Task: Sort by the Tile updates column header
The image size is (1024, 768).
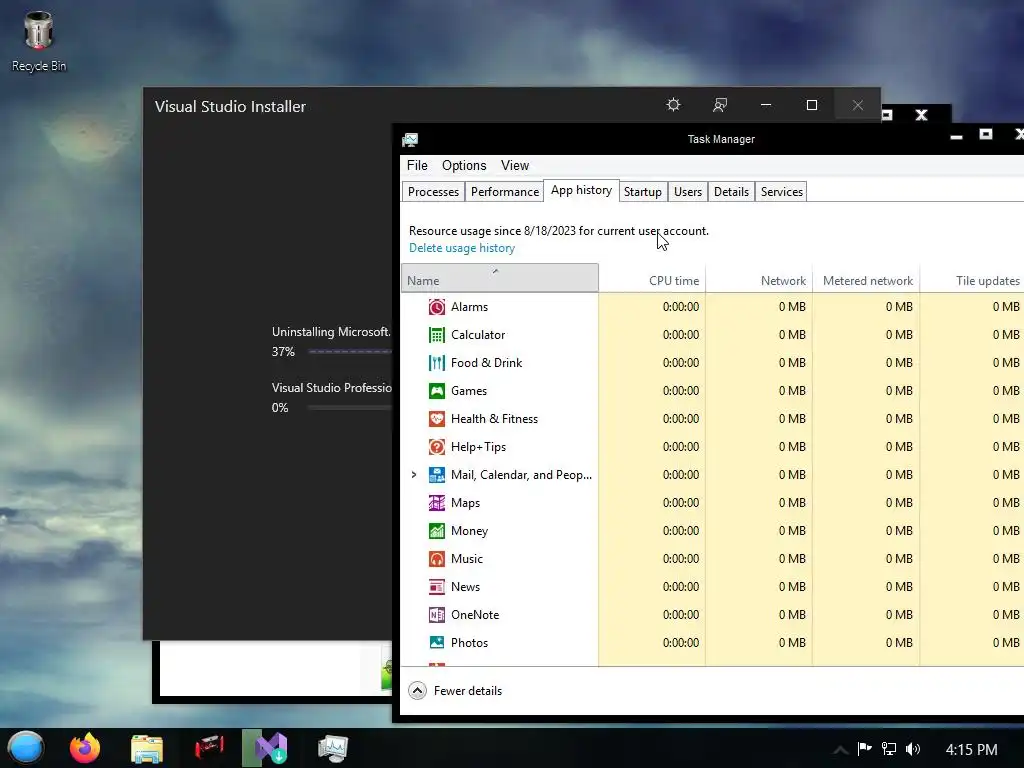Action: [972, 279]
